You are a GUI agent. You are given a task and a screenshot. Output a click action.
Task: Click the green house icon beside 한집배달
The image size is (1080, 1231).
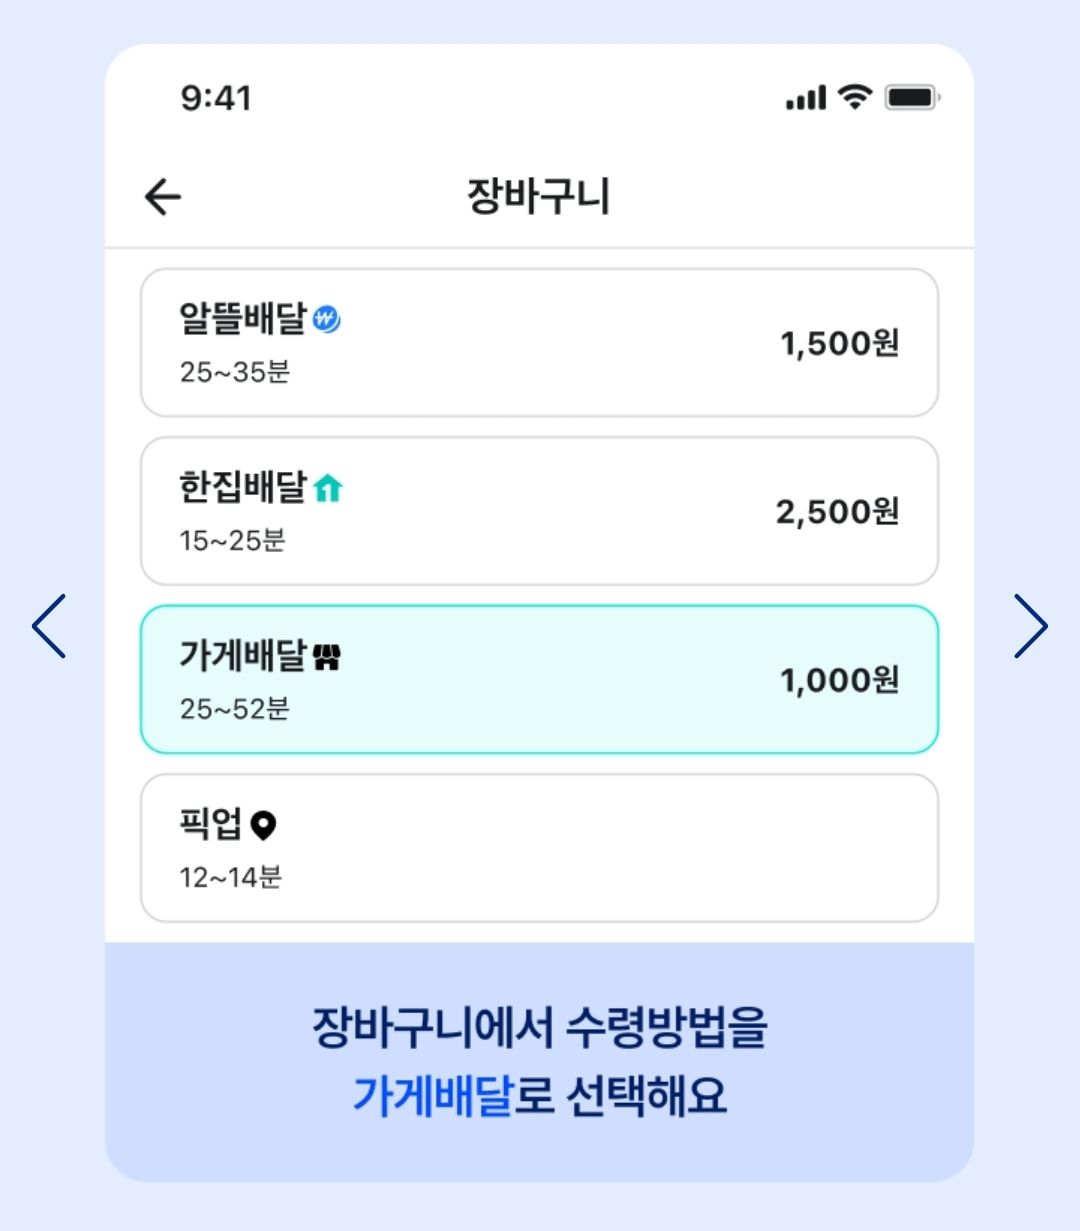point(328,488)
